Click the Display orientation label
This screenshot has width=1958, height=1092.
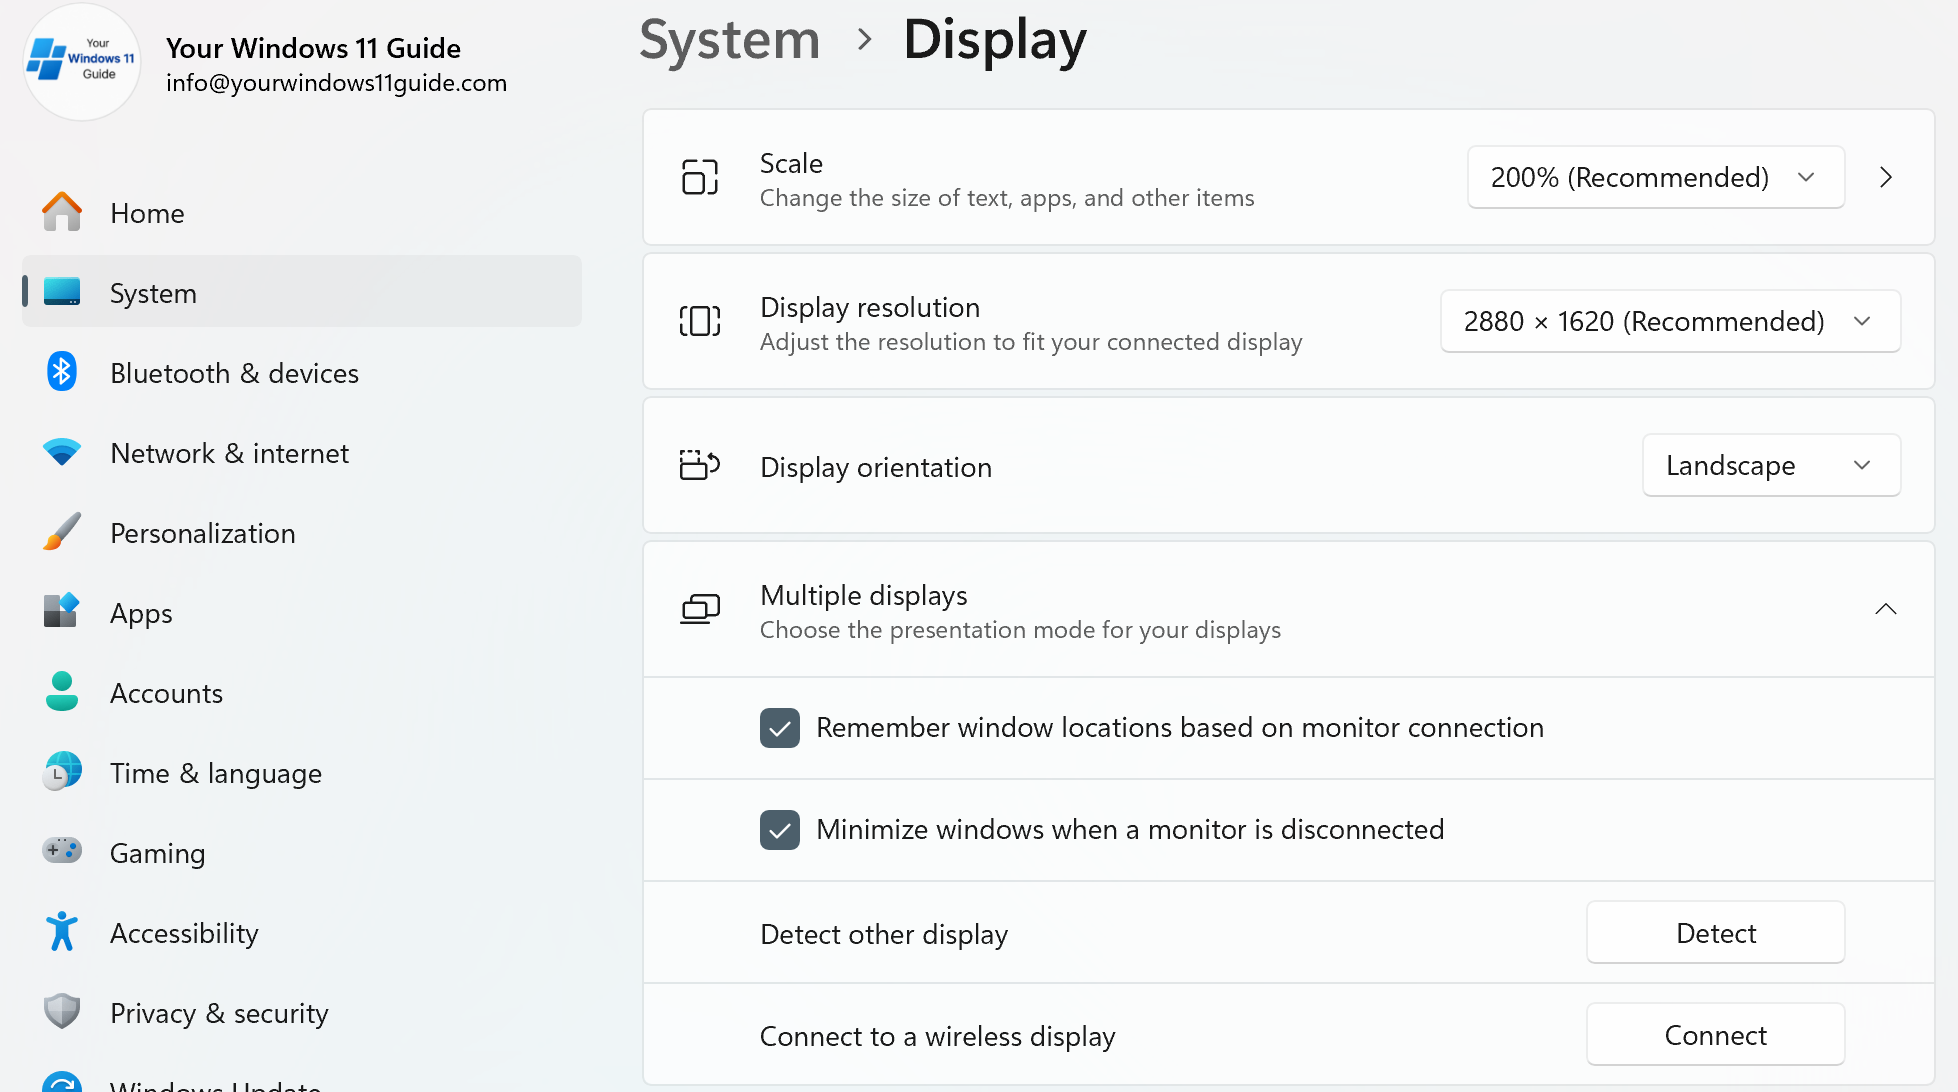click(876, 467)
